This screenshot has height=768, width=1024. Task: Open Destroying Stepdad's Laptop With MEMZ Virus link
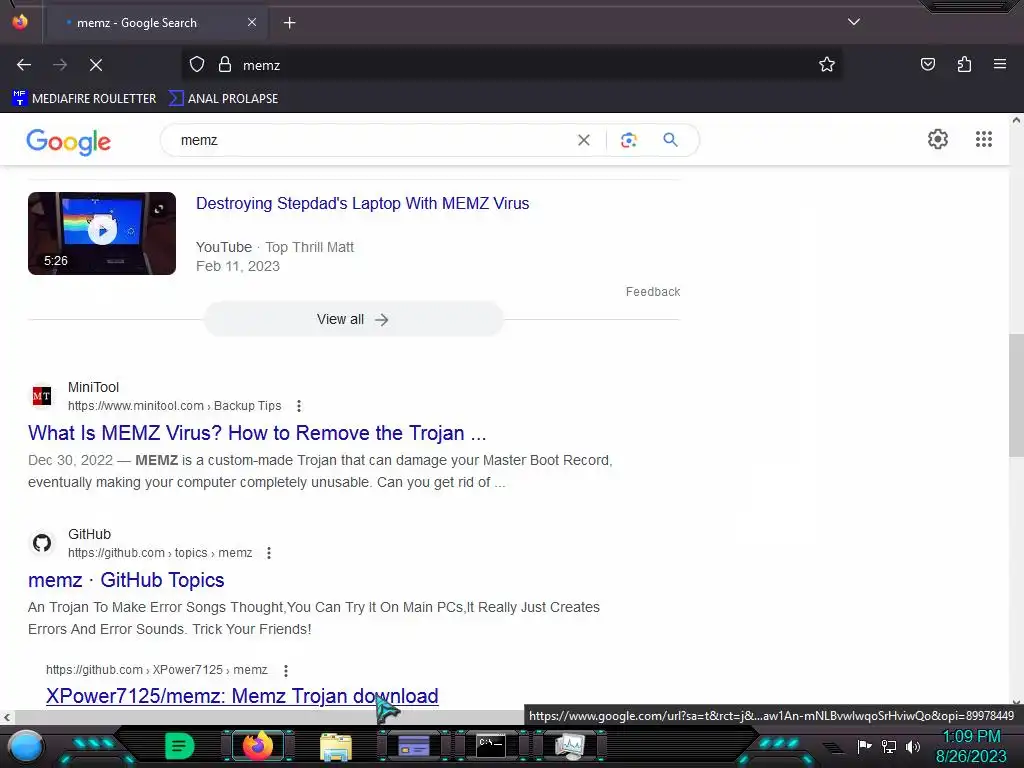pyautogui.click(x=362, y=203)
